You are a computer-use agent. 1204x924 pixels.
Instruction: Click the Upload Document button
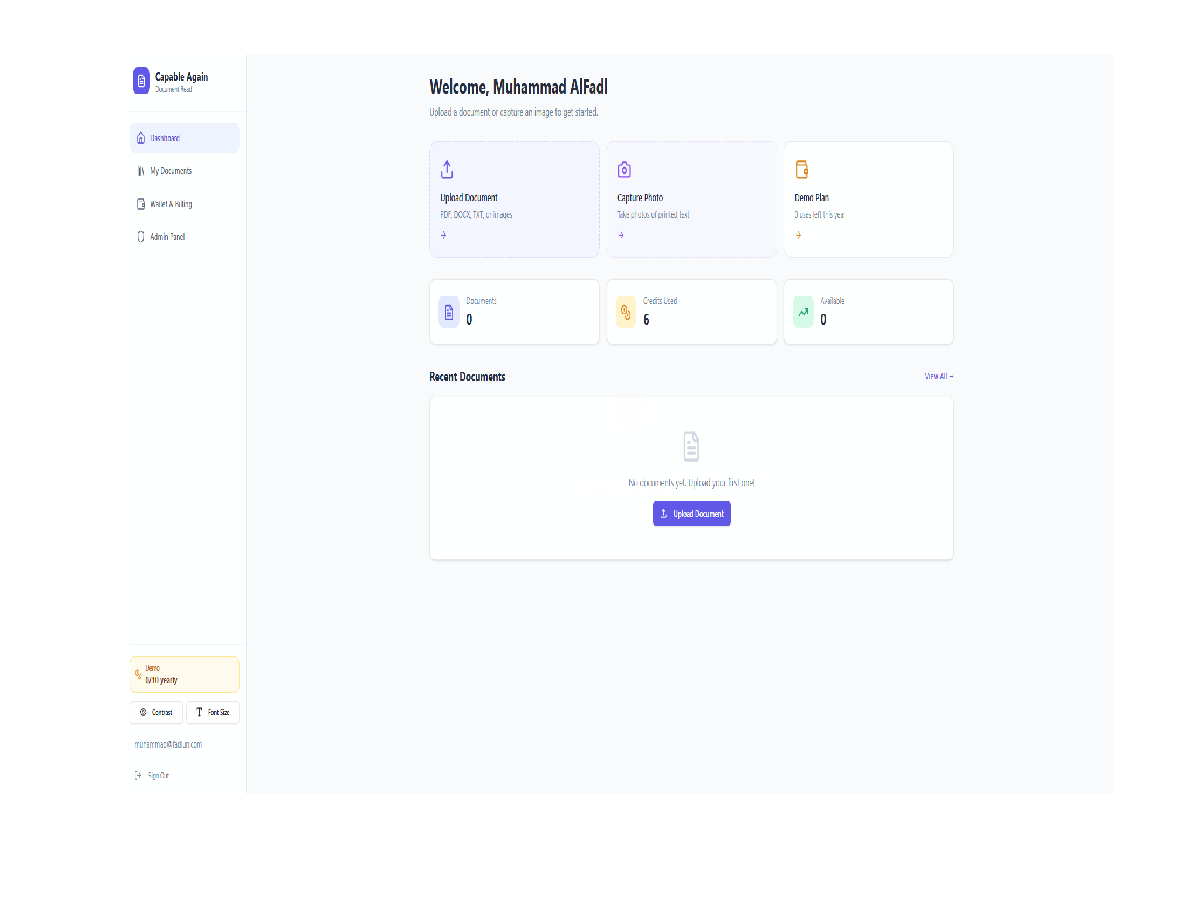(x=691, y=513)
